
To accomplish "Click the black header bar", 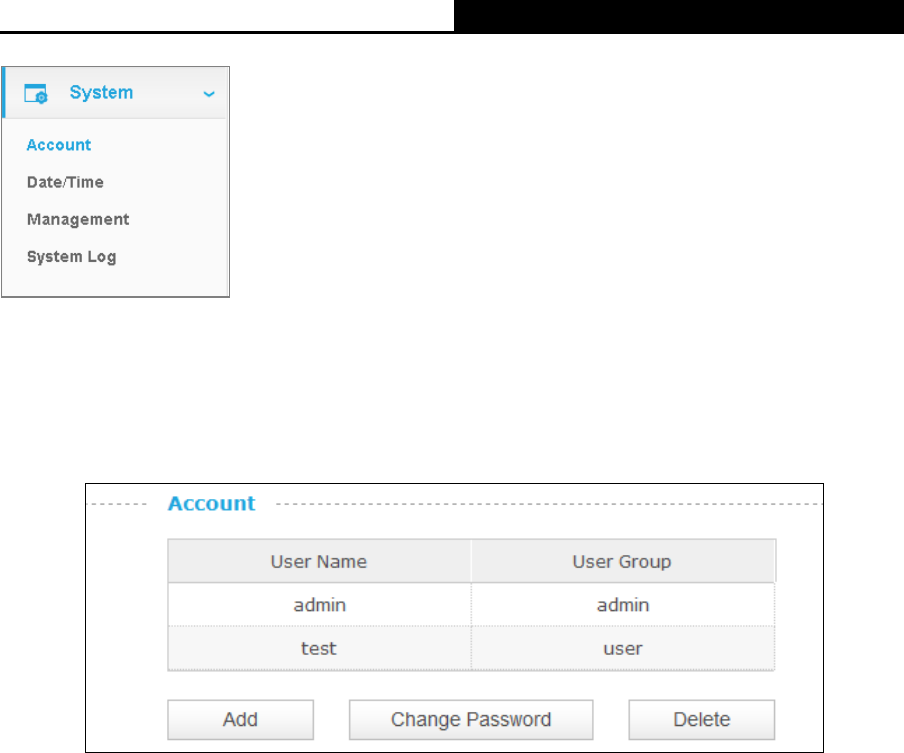I will (x=679, y=16).
